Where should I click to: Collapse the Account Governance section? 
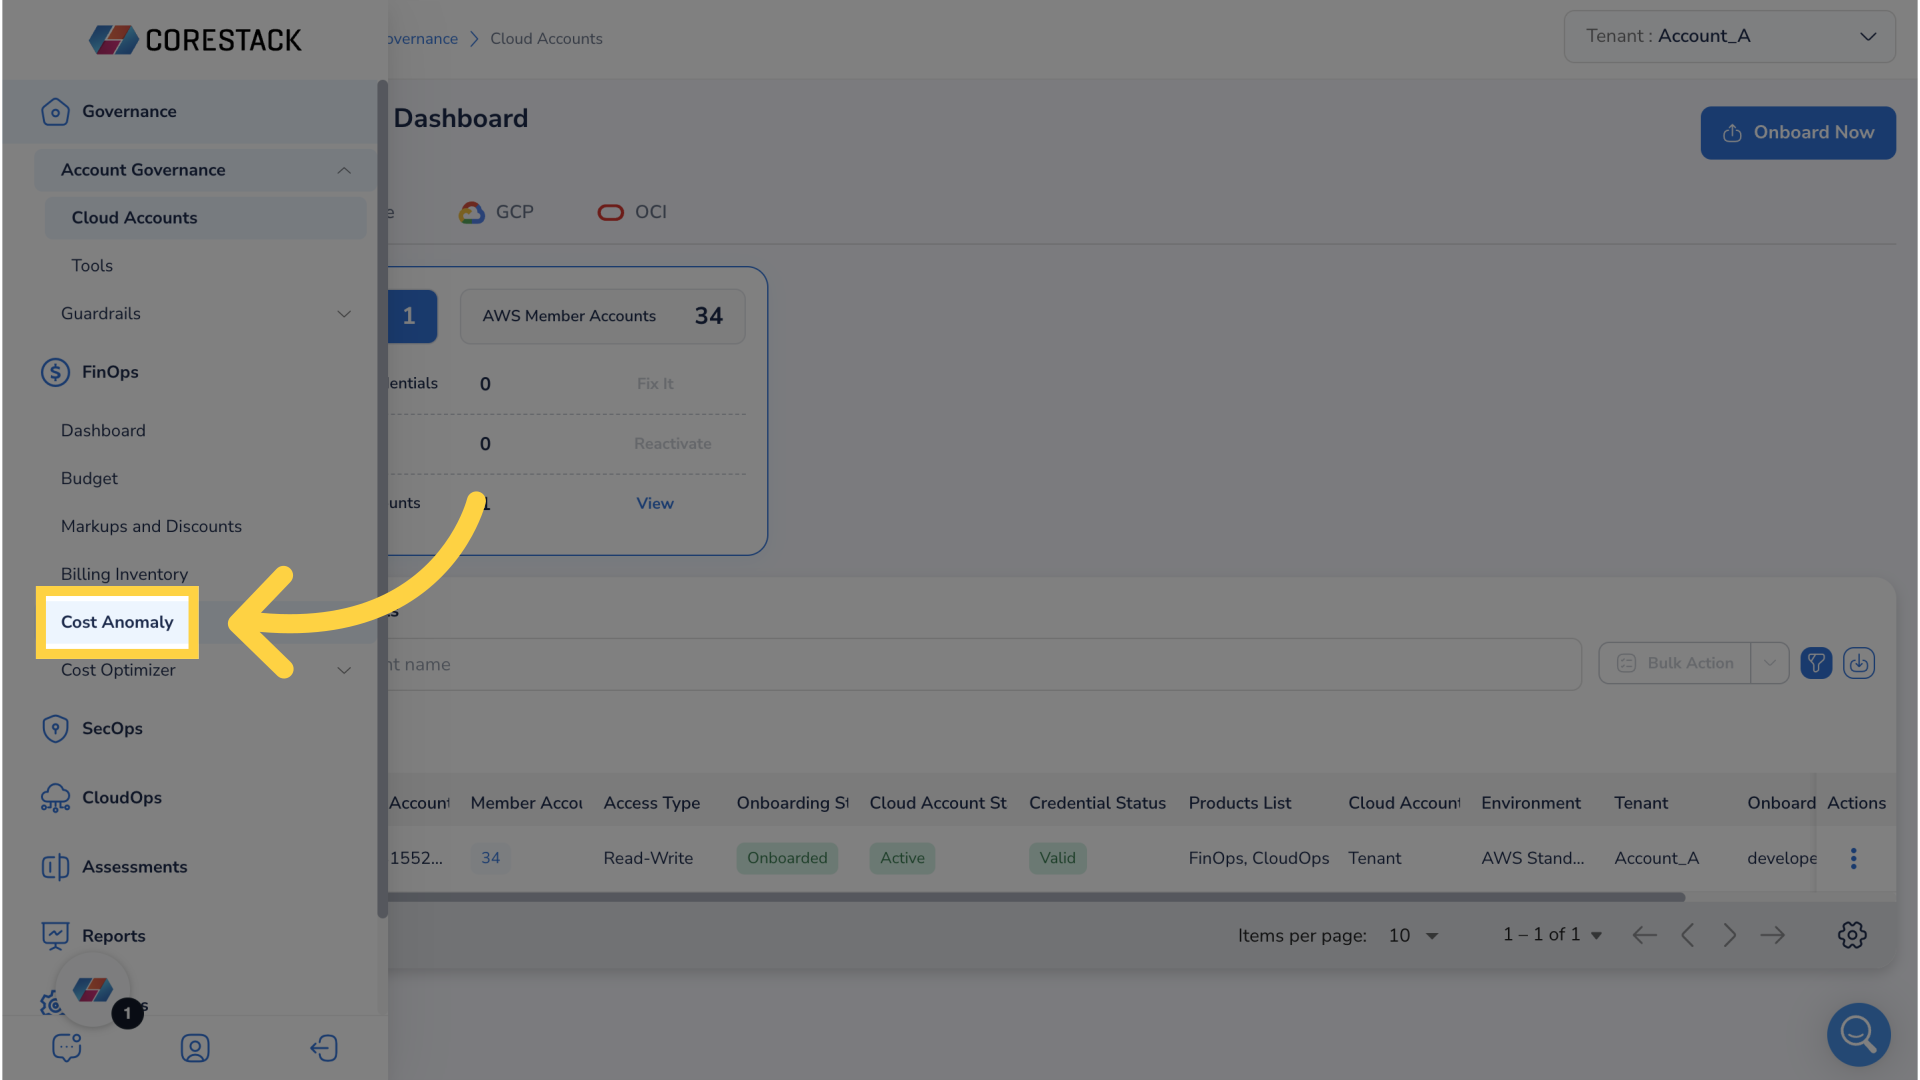pos(344,170)
